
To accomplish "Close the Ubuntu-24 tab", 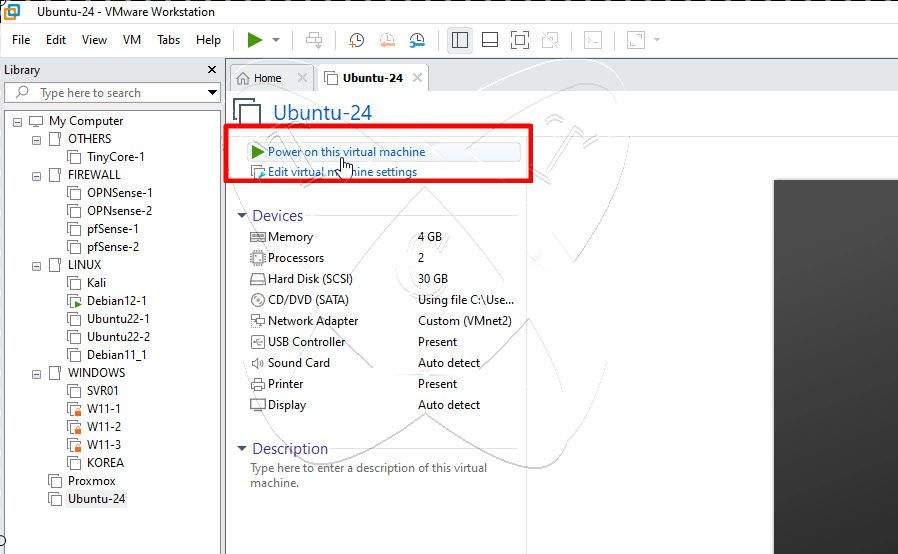I will [x=418, y=77].
